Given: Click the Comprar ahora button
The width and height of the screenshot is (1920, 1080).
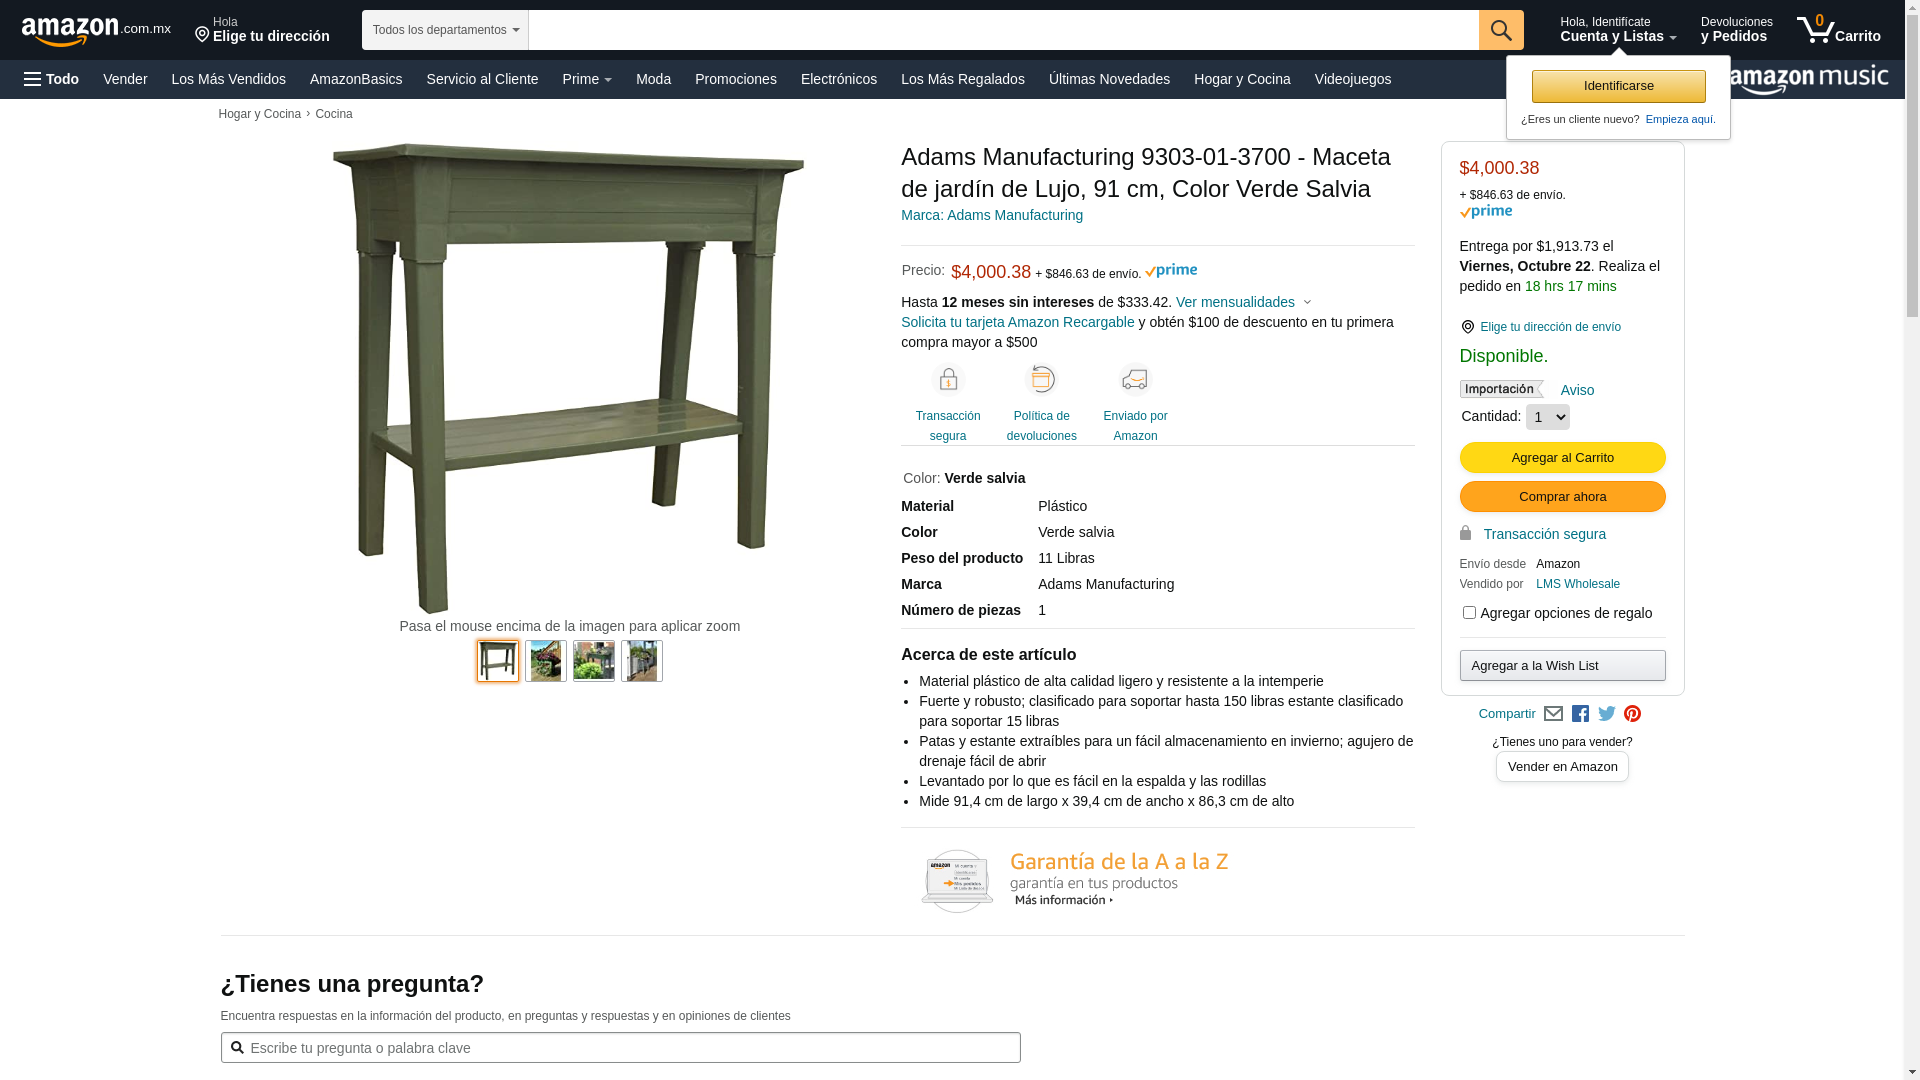Looking at the screenshot, I should click(1563, 497).
